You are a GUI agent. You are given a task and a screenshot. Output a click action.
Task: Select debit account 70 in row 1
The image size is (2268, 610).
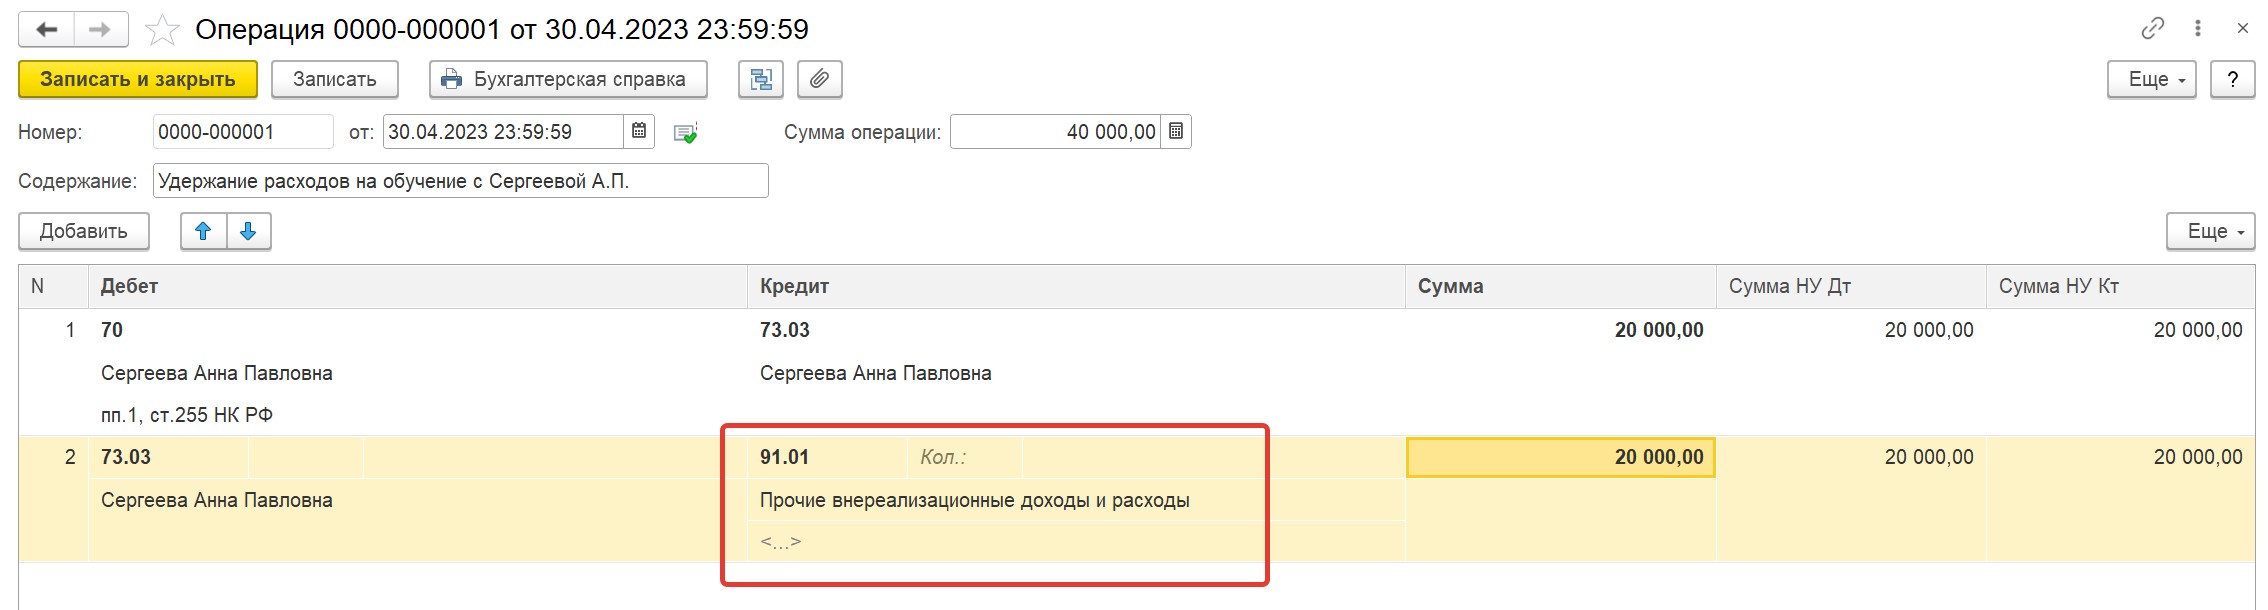[112, 330]
